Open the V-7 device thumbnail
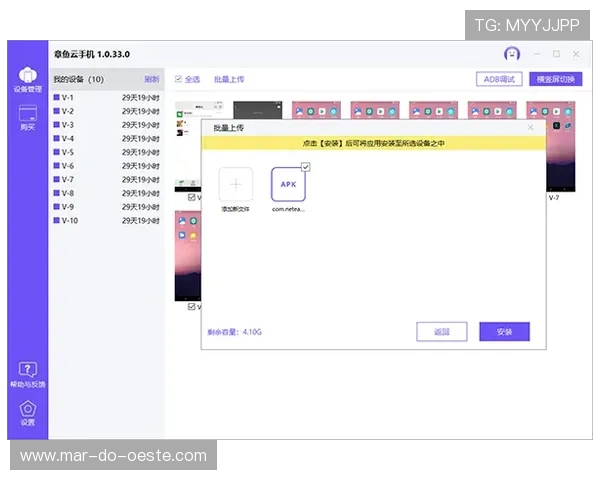Image resolution: width=600 pixels, height=480 pixels. 561,150
